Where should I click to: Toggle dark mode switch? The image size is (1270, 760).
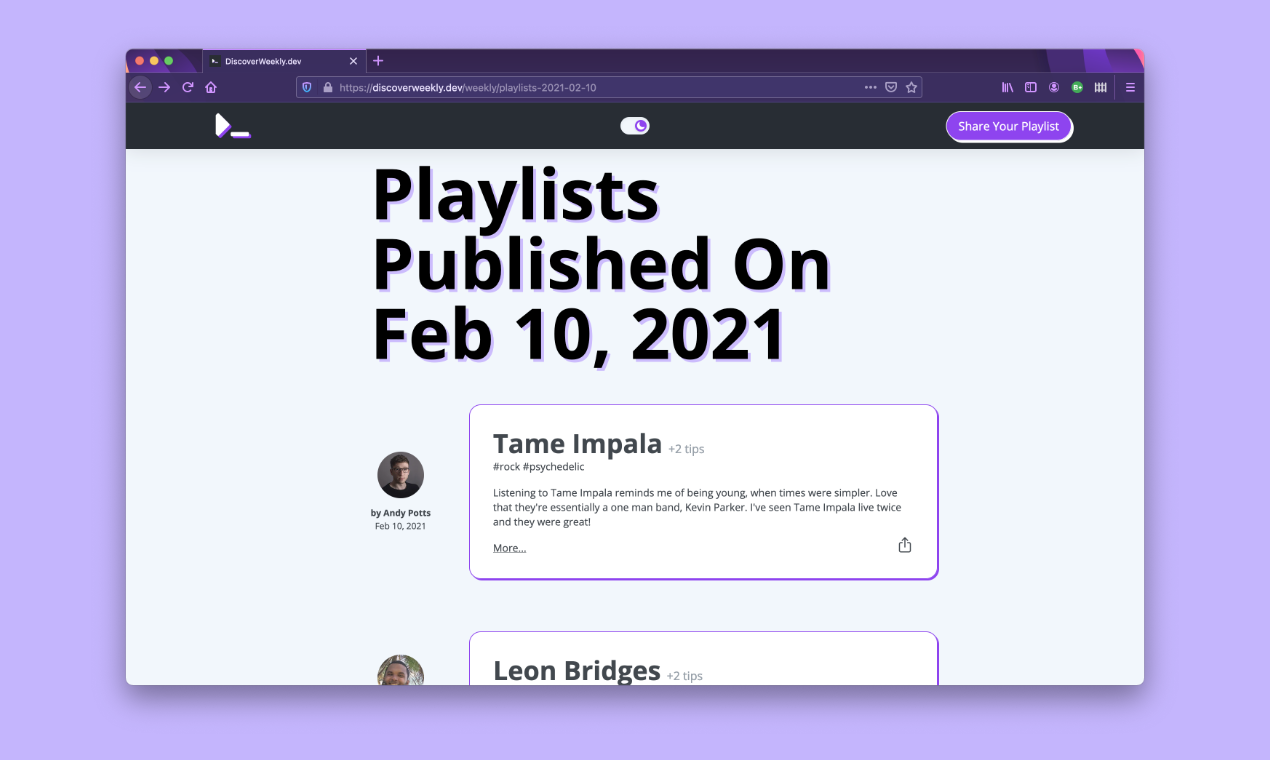635,125
